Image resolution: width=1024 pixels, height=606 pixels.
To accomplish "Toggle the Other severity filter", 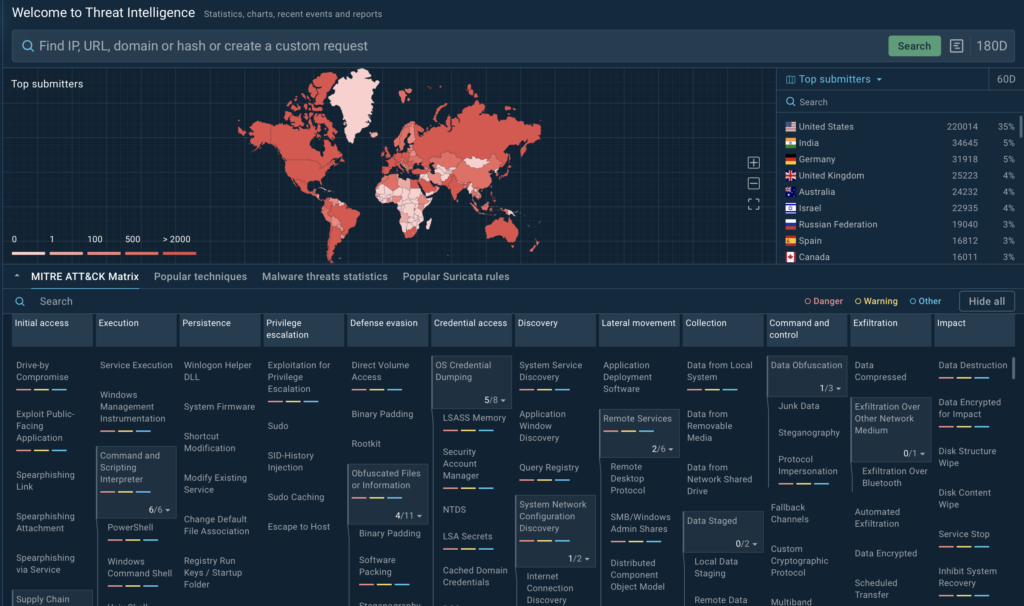I will (x=925, y=301).
